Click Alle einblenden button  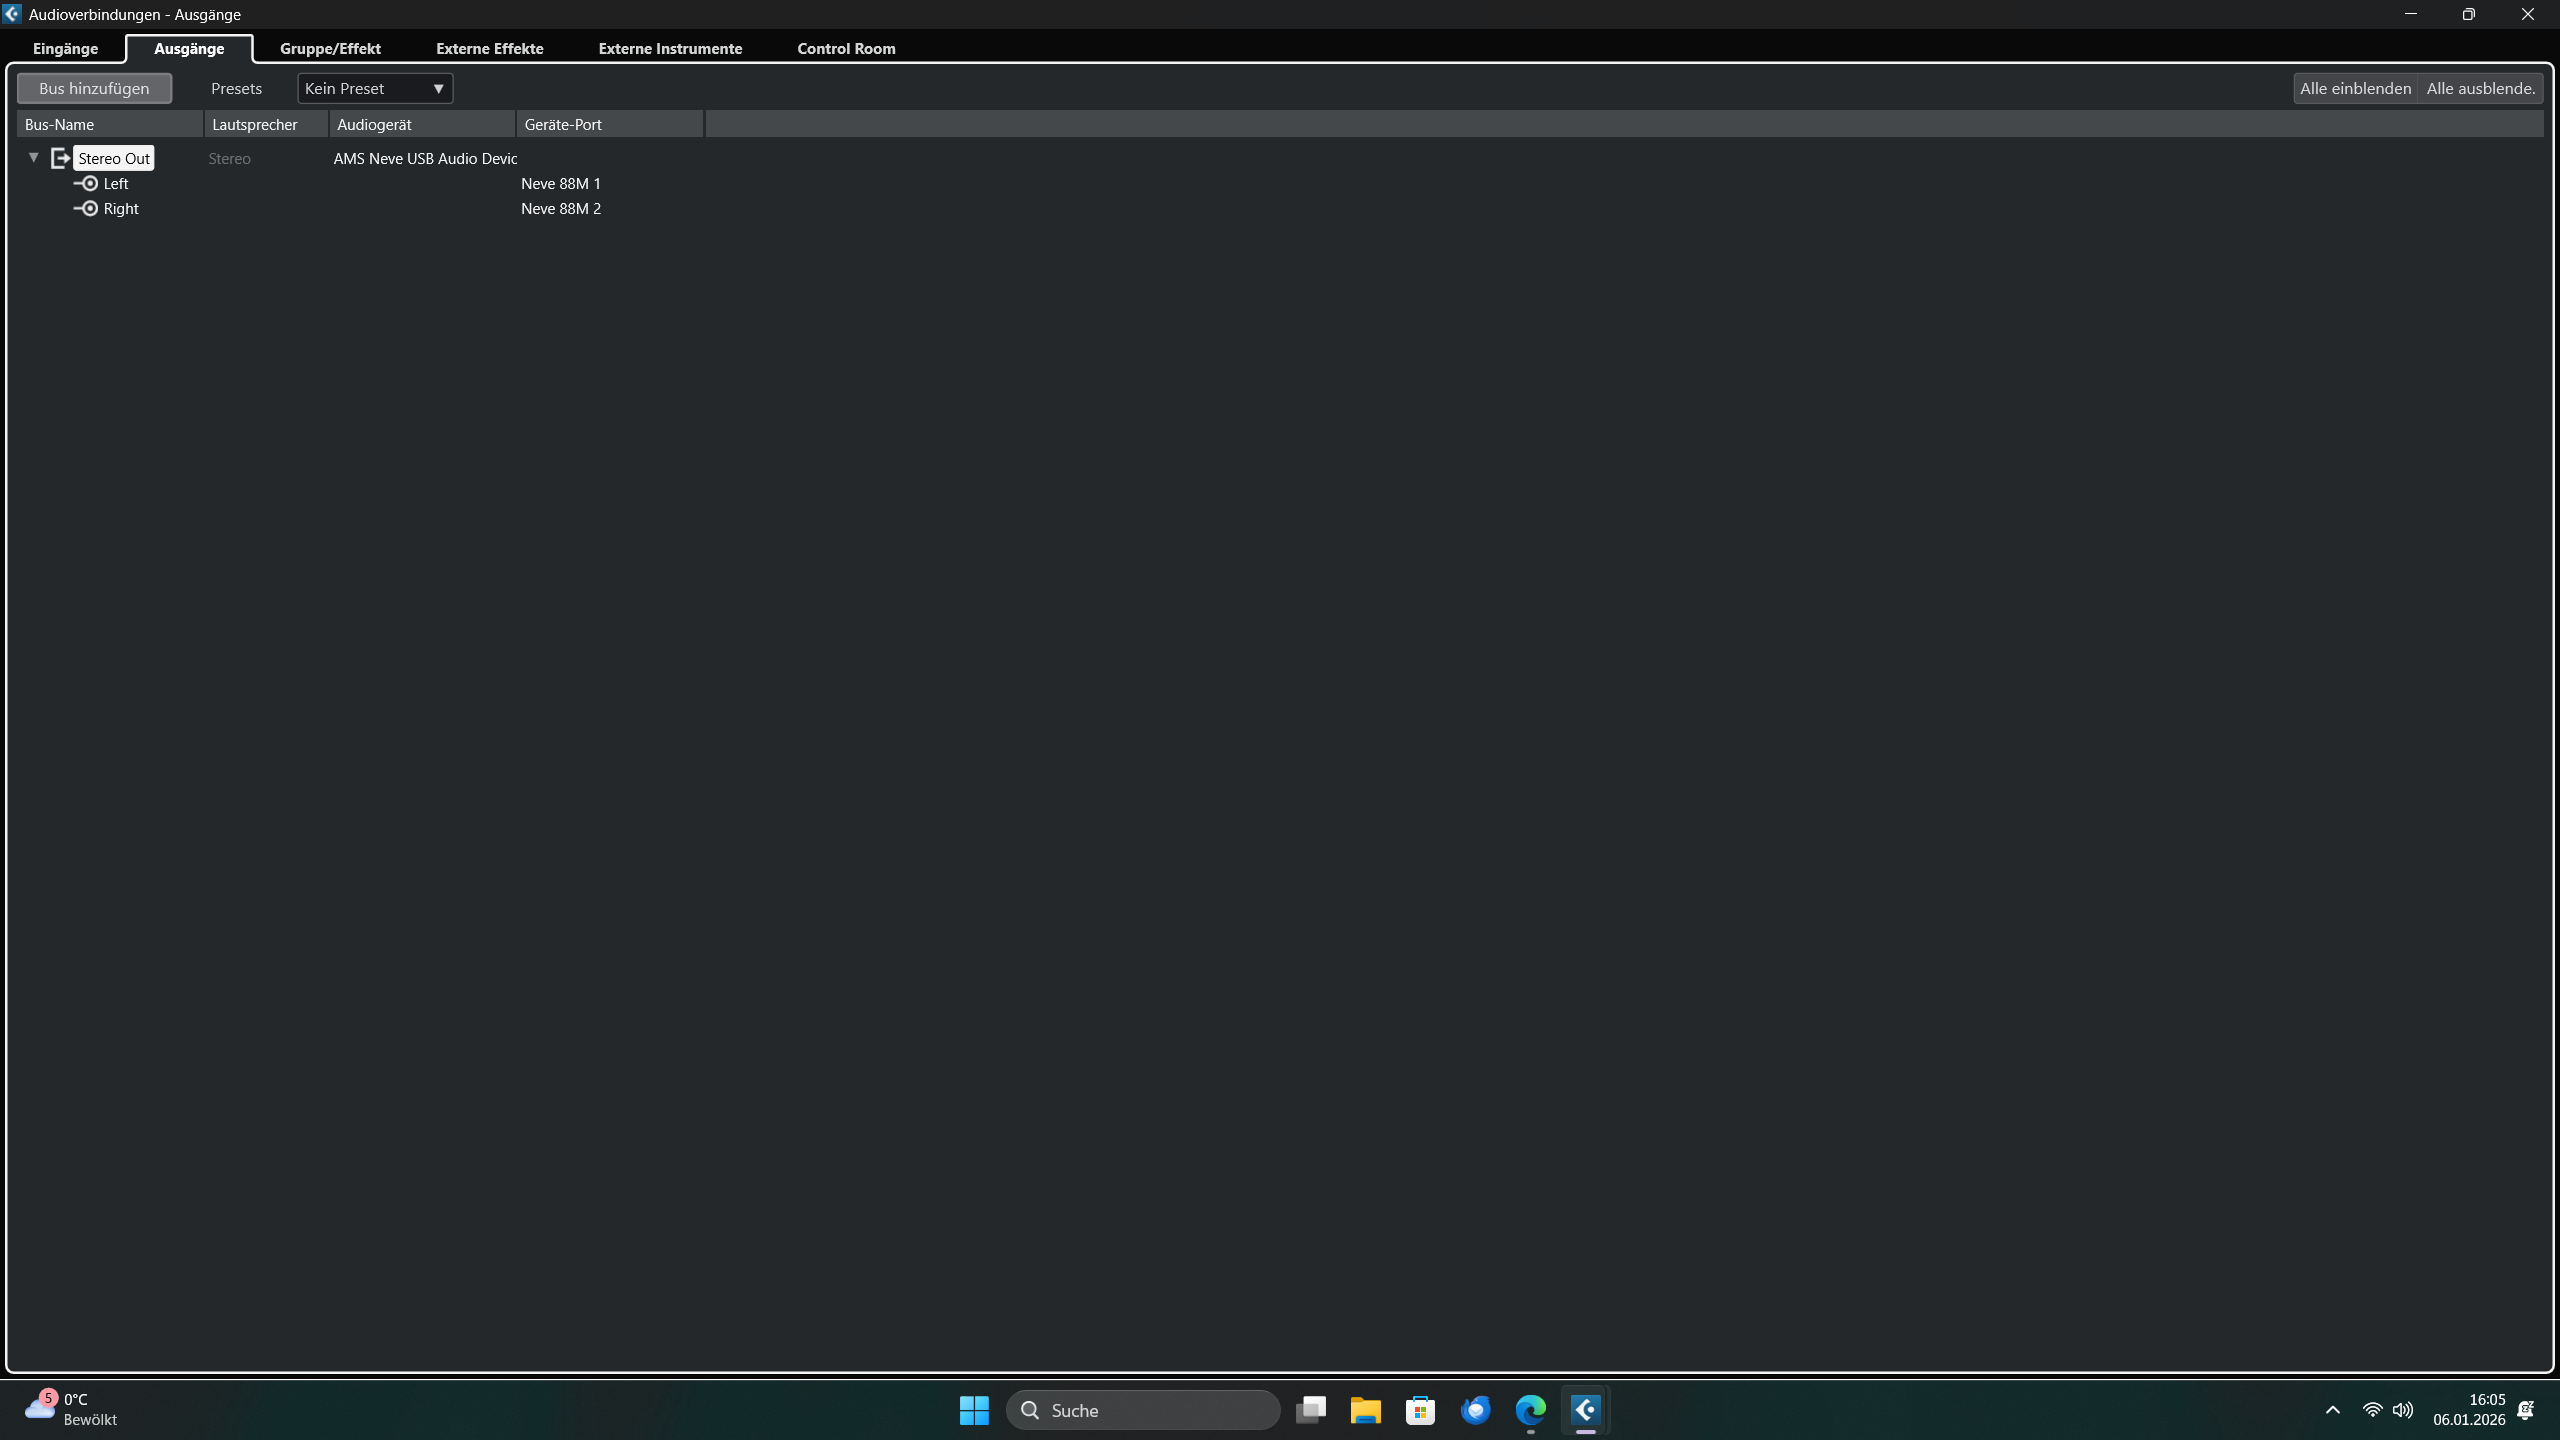click(2355, 88)
